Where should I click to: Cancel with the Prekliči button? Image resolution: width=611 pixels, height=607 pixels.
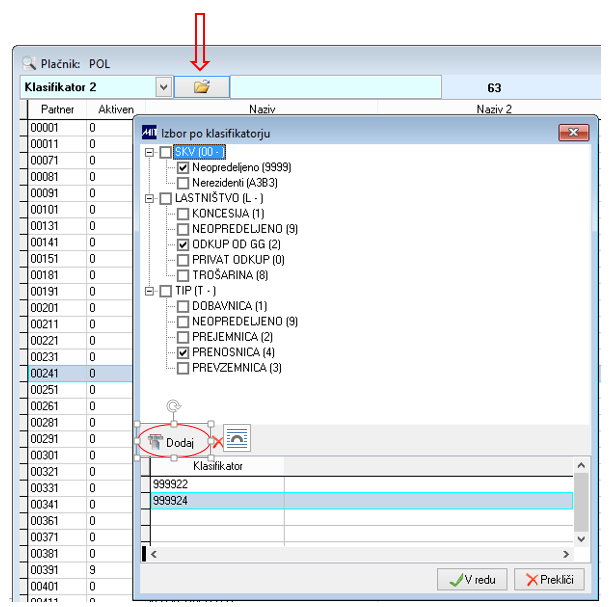549,579
